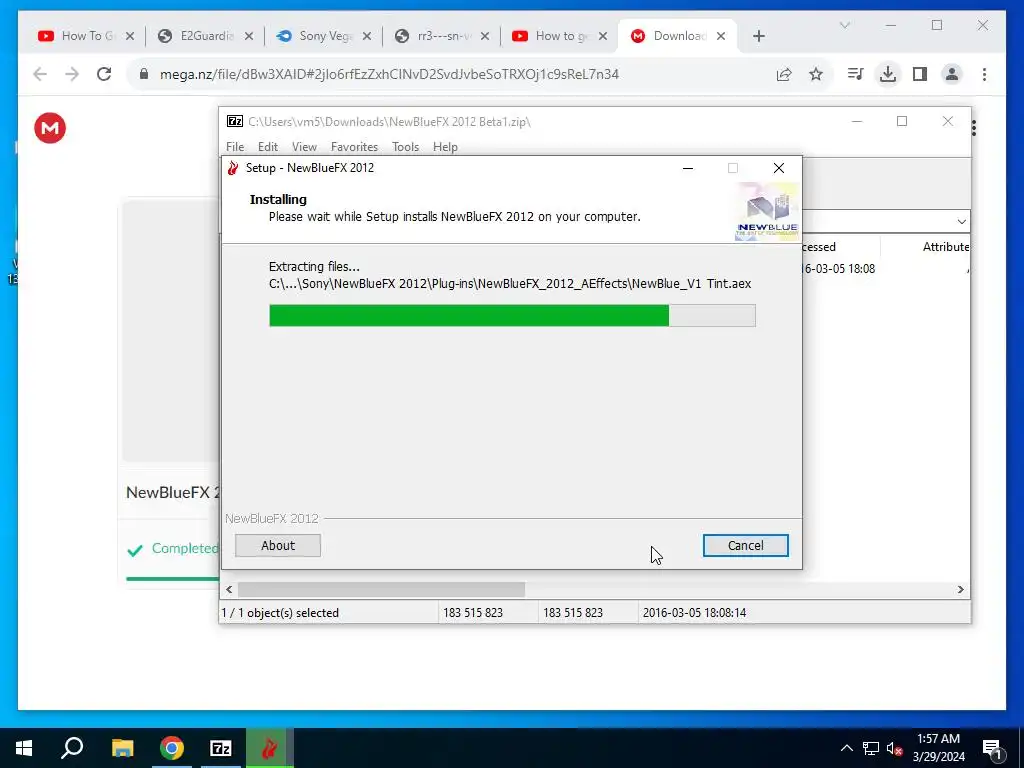Click the address bar URL
The image size is (1024, 768).
389,74
